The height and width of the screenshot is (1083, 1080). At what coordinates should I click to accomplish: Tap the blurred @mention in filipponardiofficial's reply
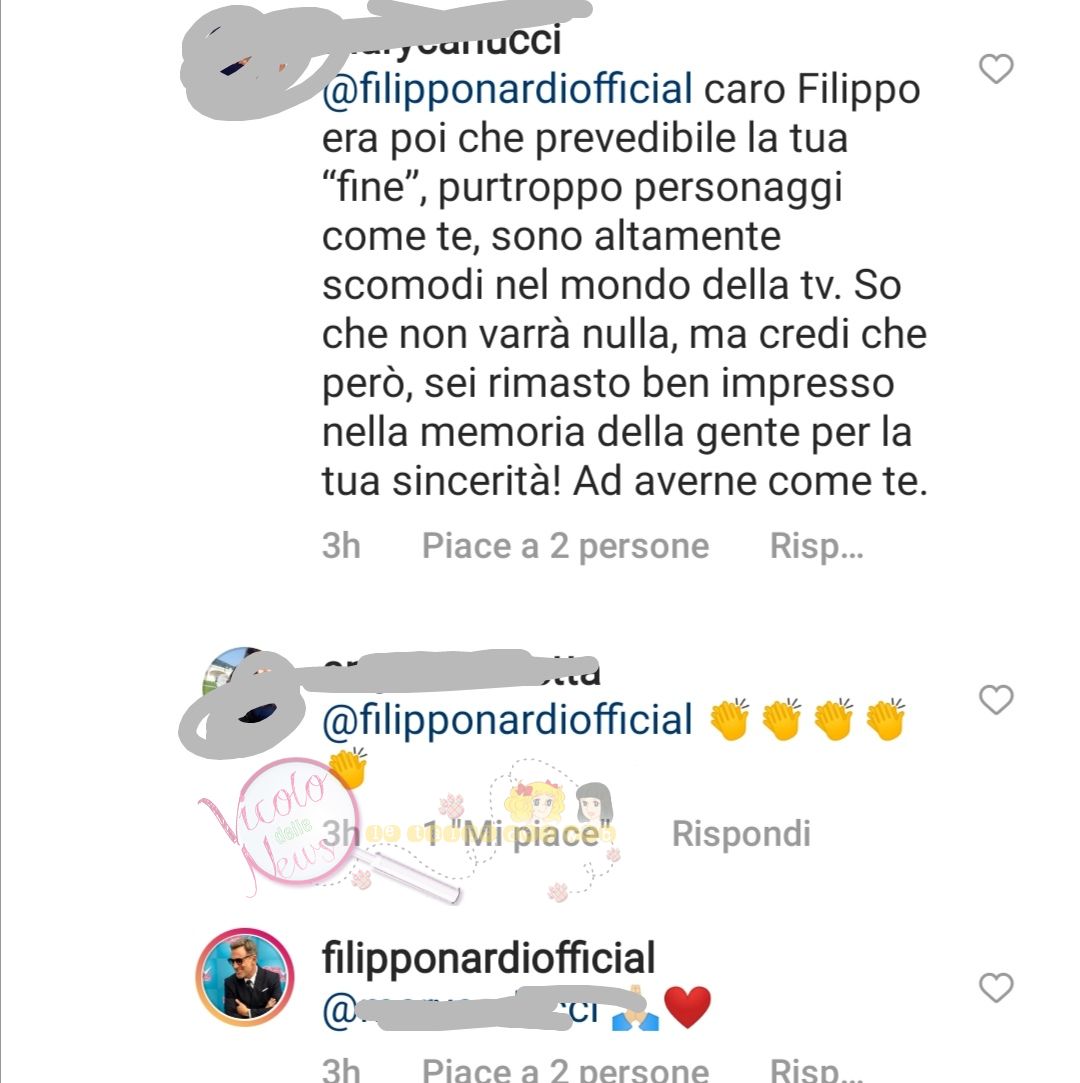click(x=461, y=1010)
